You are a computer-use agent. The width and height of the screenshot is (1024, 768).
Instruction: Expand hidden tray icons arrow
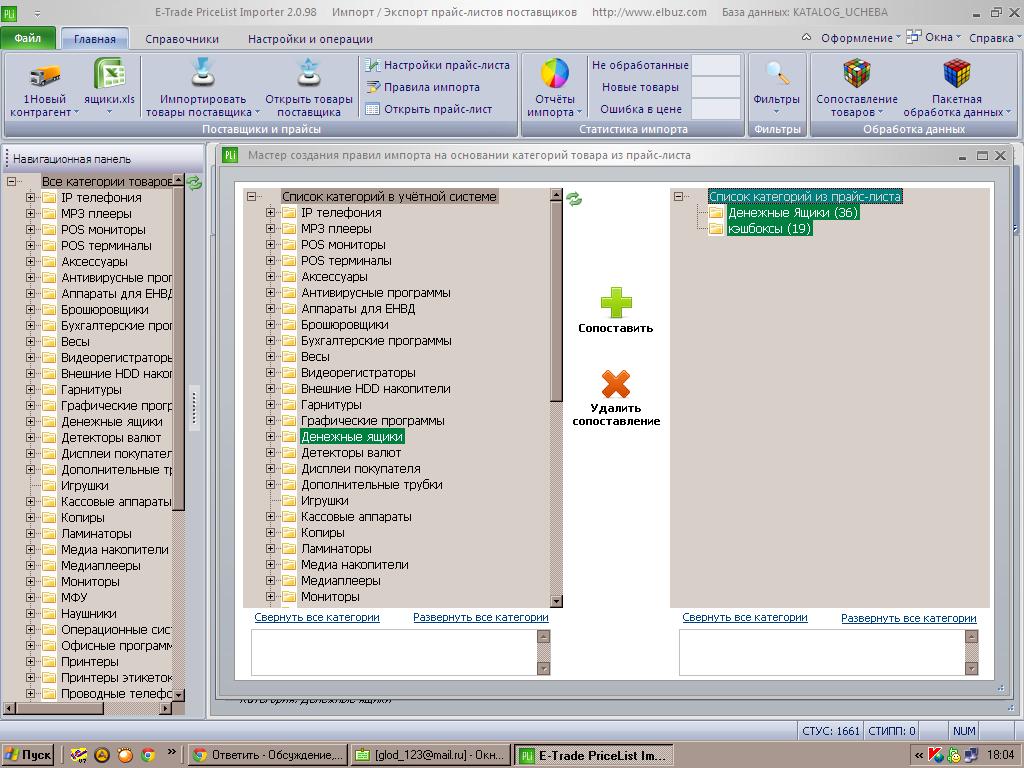pyautogui.click(x=918, y=756)
